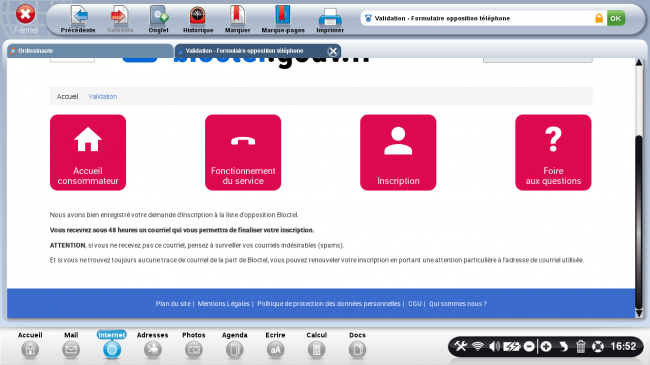Image resolution: width=650 pixels, height=365 pixels.
Task: Select the Internet globe app in dock
Action: (x=112, y=345)
